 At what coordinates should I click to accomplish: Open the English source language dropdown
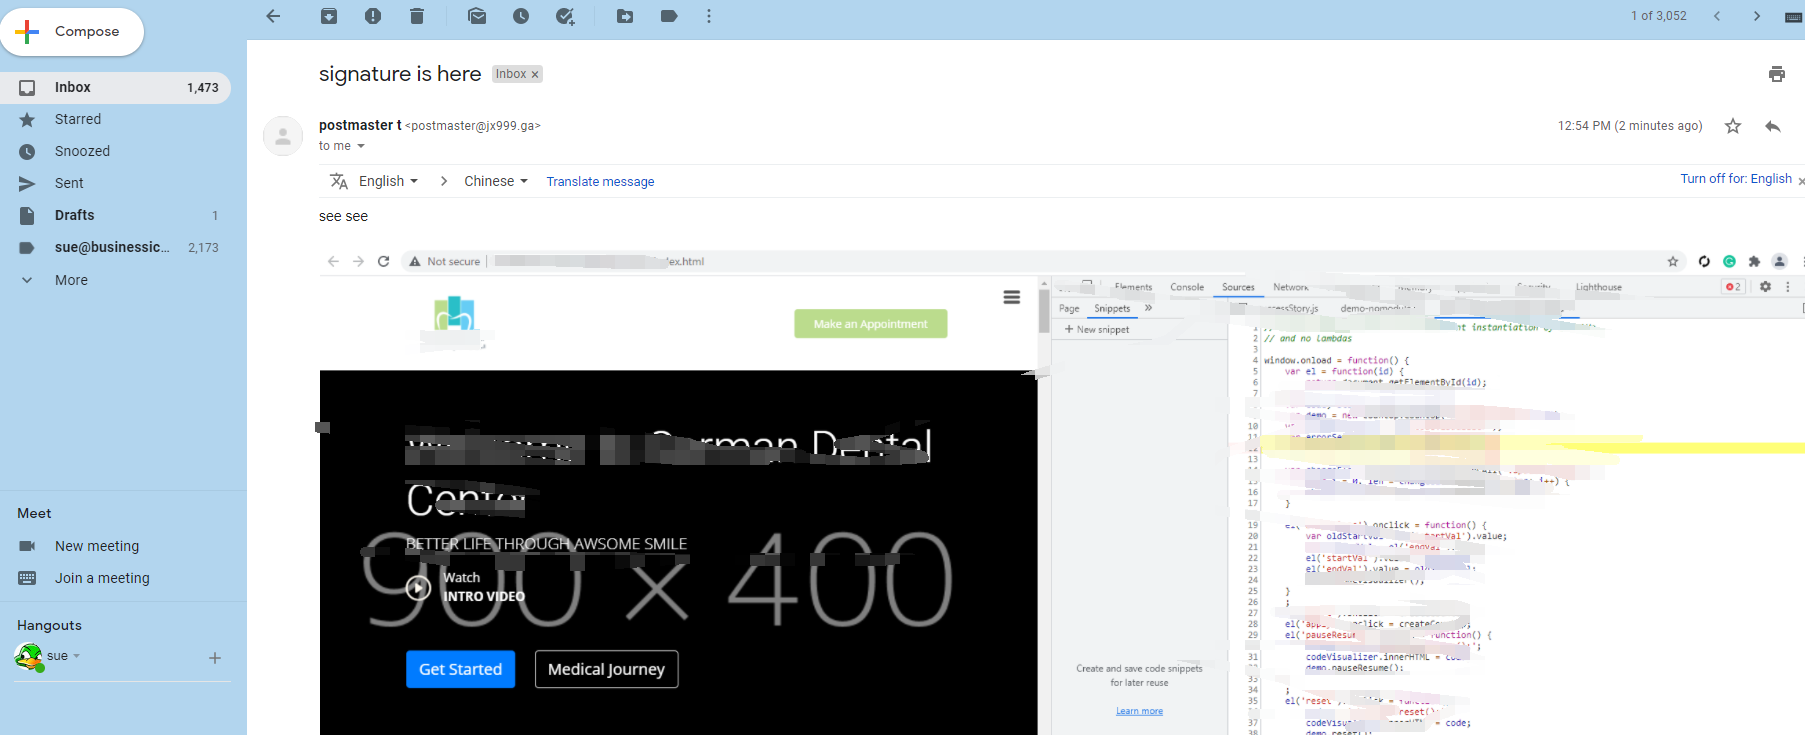click(388, 181)
